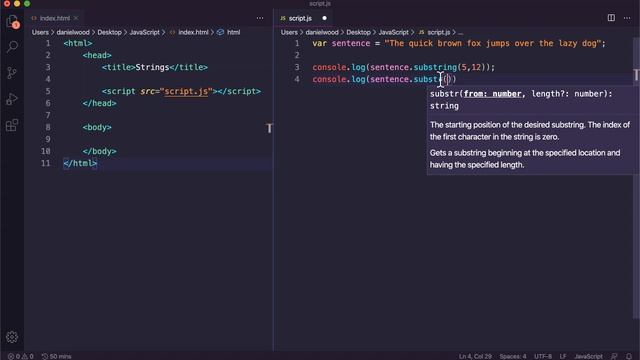Screen dimensions: 640x360
Task: Change language mode from JavaScript
Action: pyautogui.click(x=588, y=356)
